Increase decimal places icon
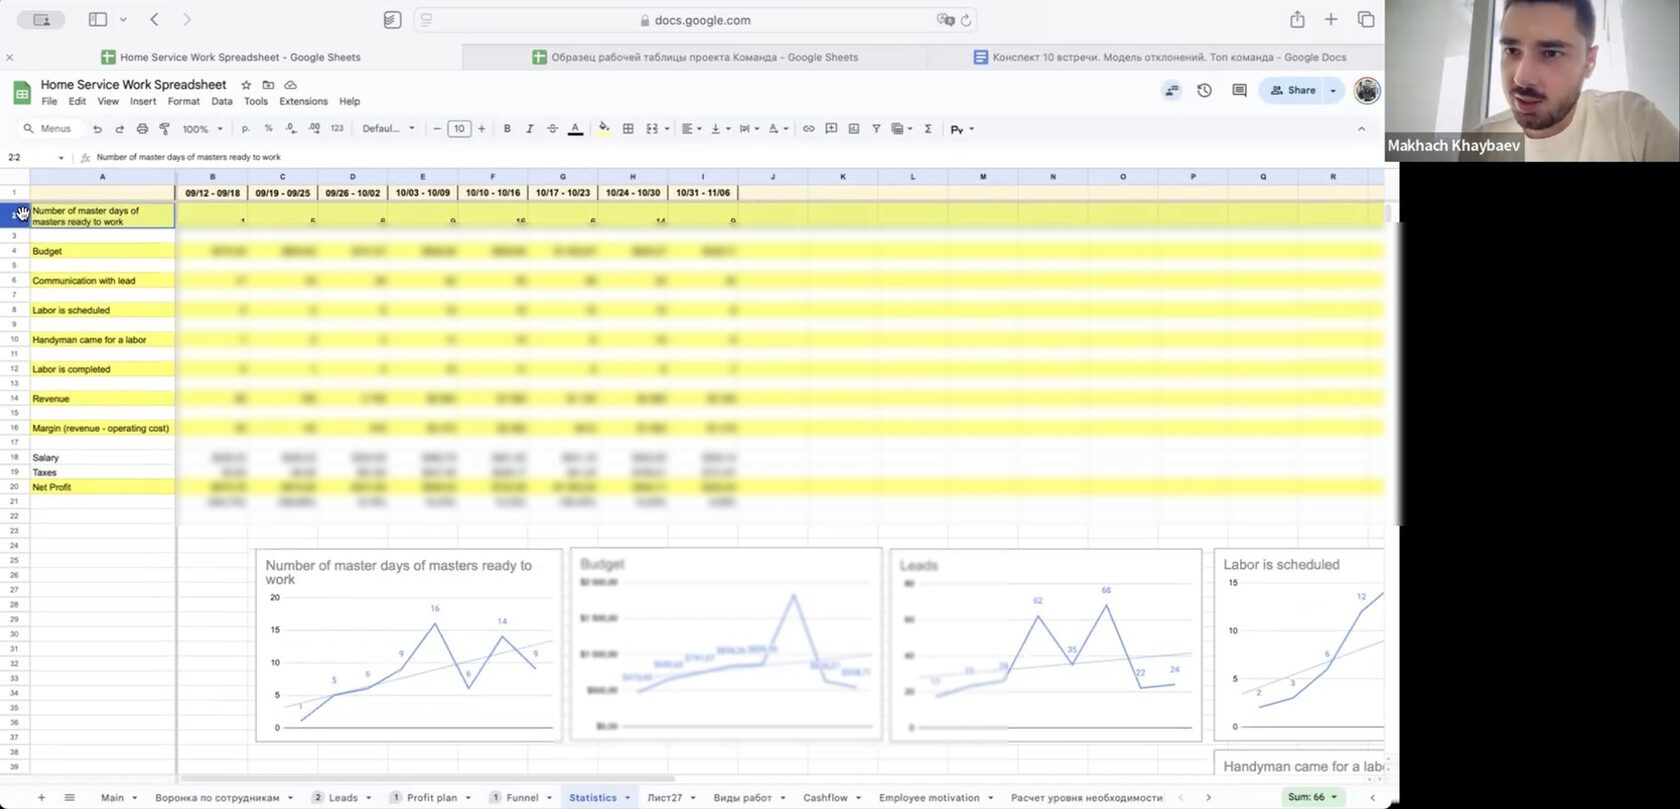 pyautogui.click(x=314, y=129)
